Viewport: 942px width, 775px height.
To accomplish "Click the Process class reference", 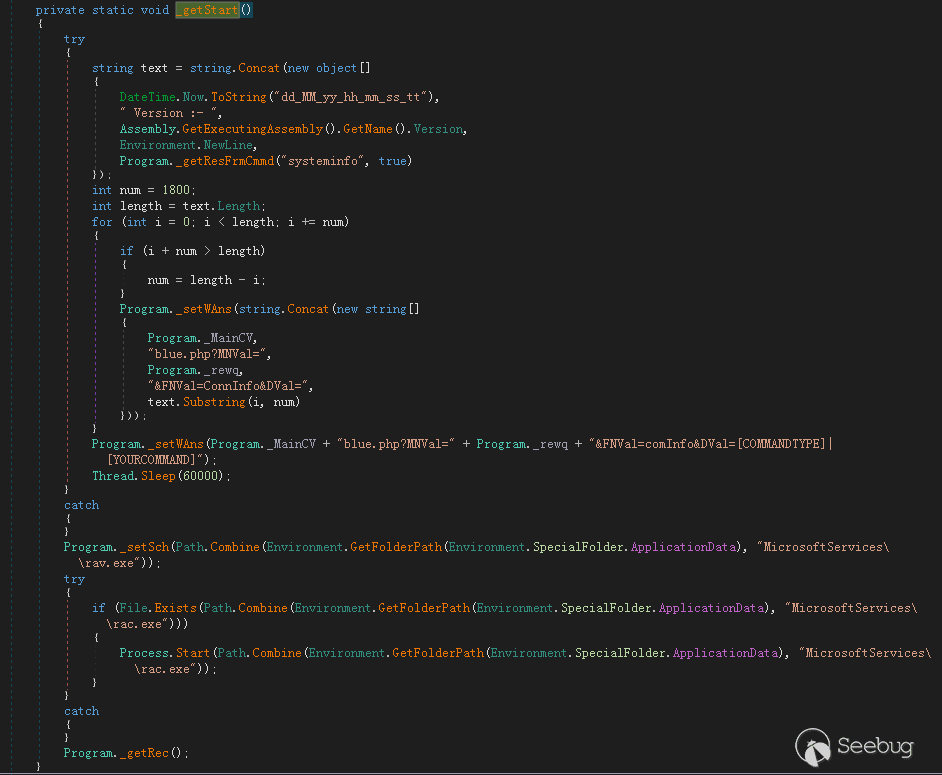I will 144,653.
